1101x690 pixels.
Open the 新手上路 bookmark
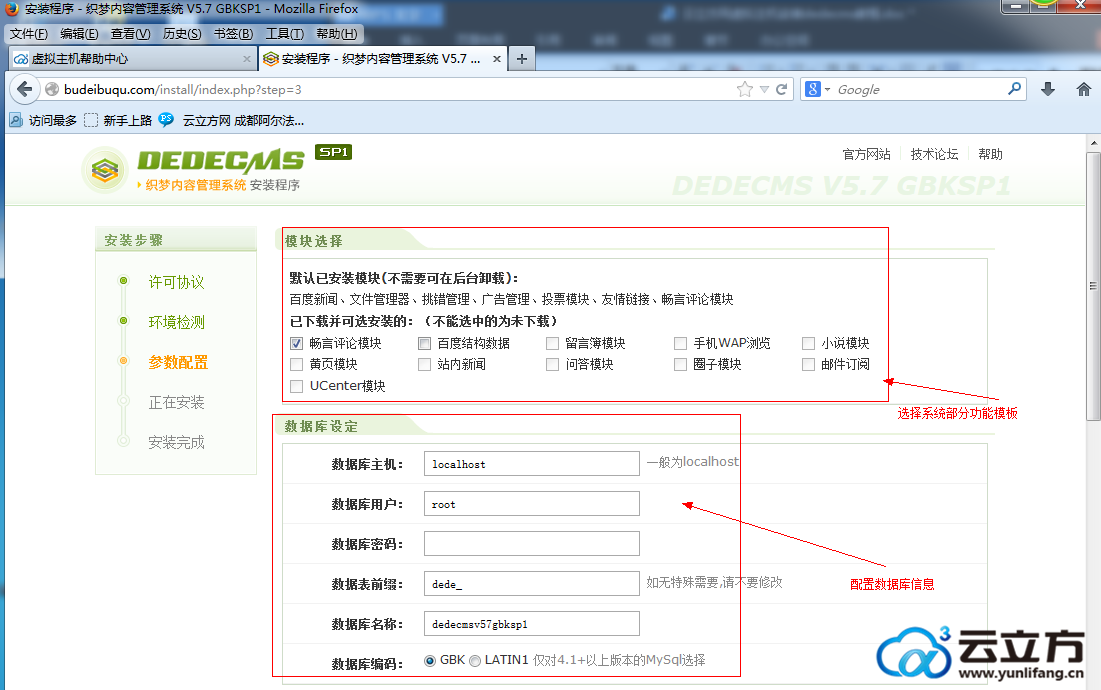[x=118, y=121]
